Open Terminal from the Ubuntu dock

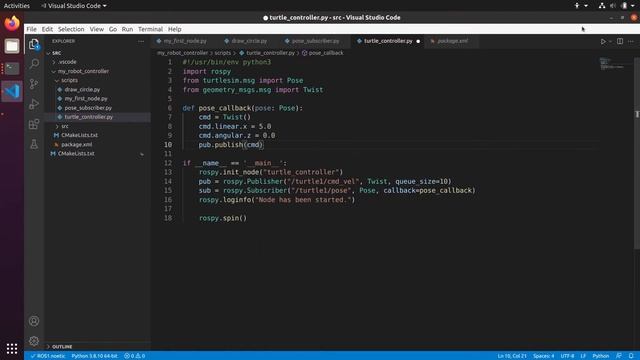click(x=12, y=68)
